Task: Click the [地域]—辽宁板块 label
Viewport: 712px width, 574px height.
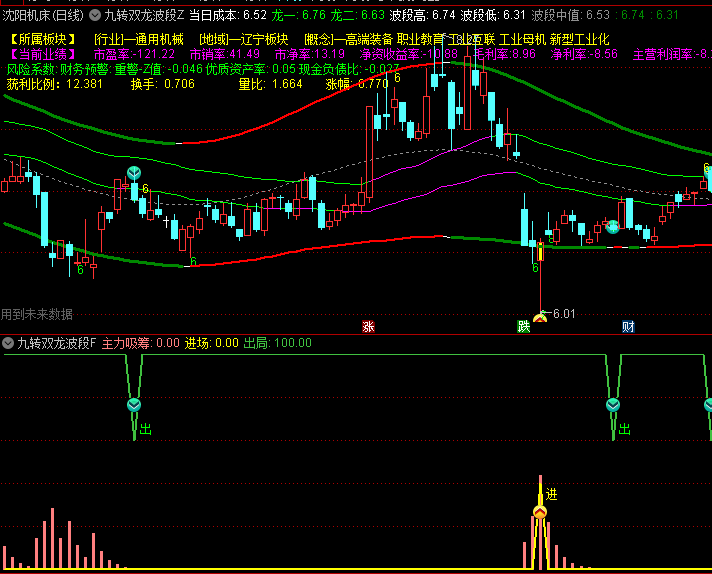Action: (244, 40)
